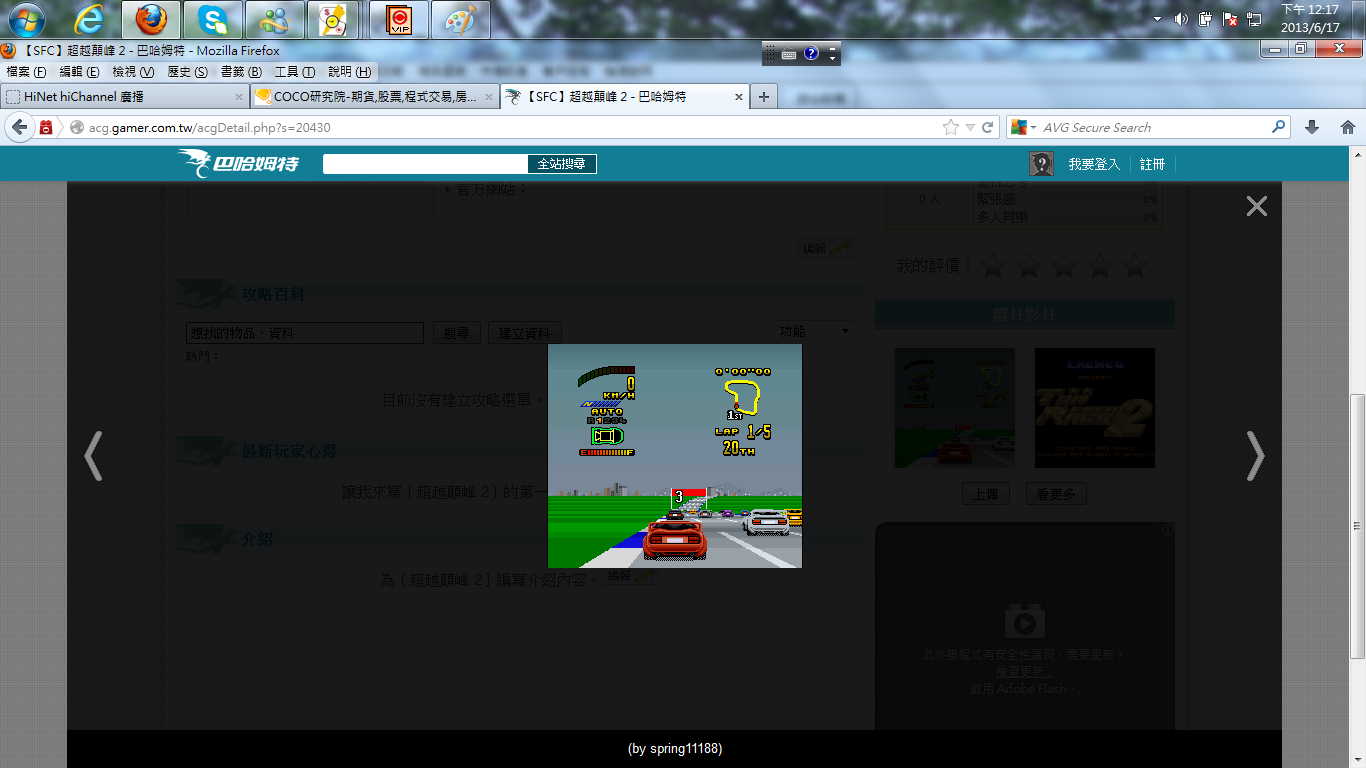The height and width of the screenshot is (768, 1366).
Task: Open the VIP taskbar application
Action: 399,19
